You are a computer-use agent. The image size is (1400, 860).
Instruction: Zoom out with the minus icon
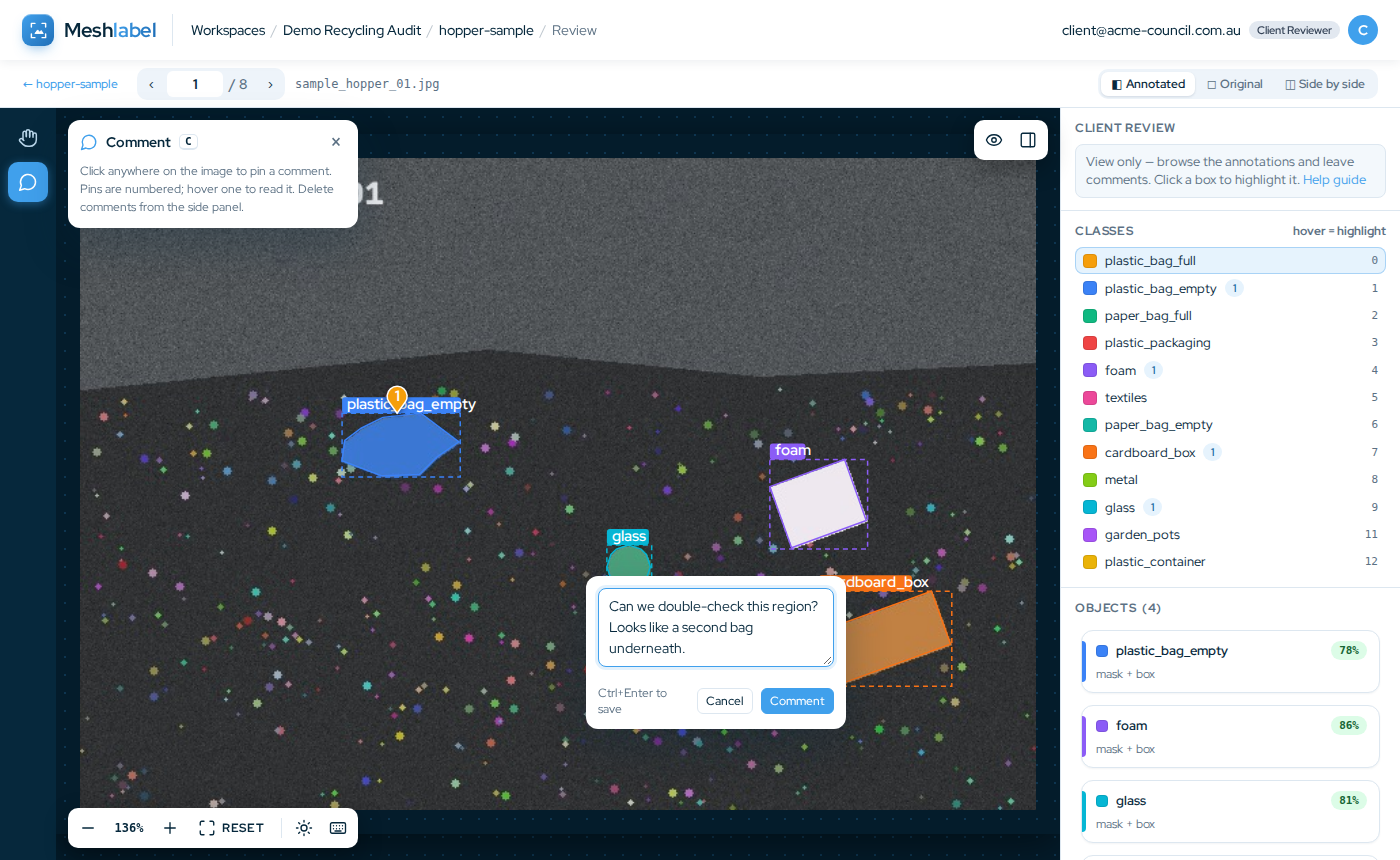click(x=88, y=828)
